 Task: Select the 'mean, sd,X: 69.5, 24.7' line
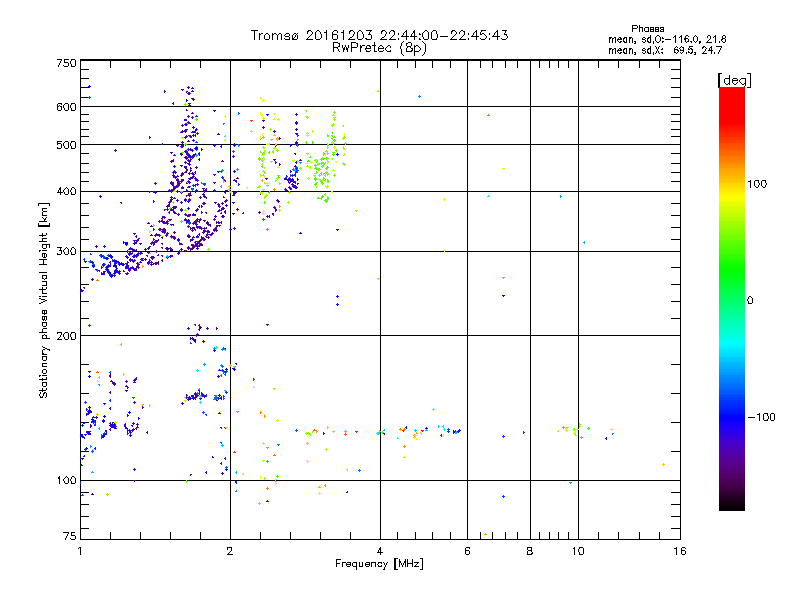pos(665,50)
